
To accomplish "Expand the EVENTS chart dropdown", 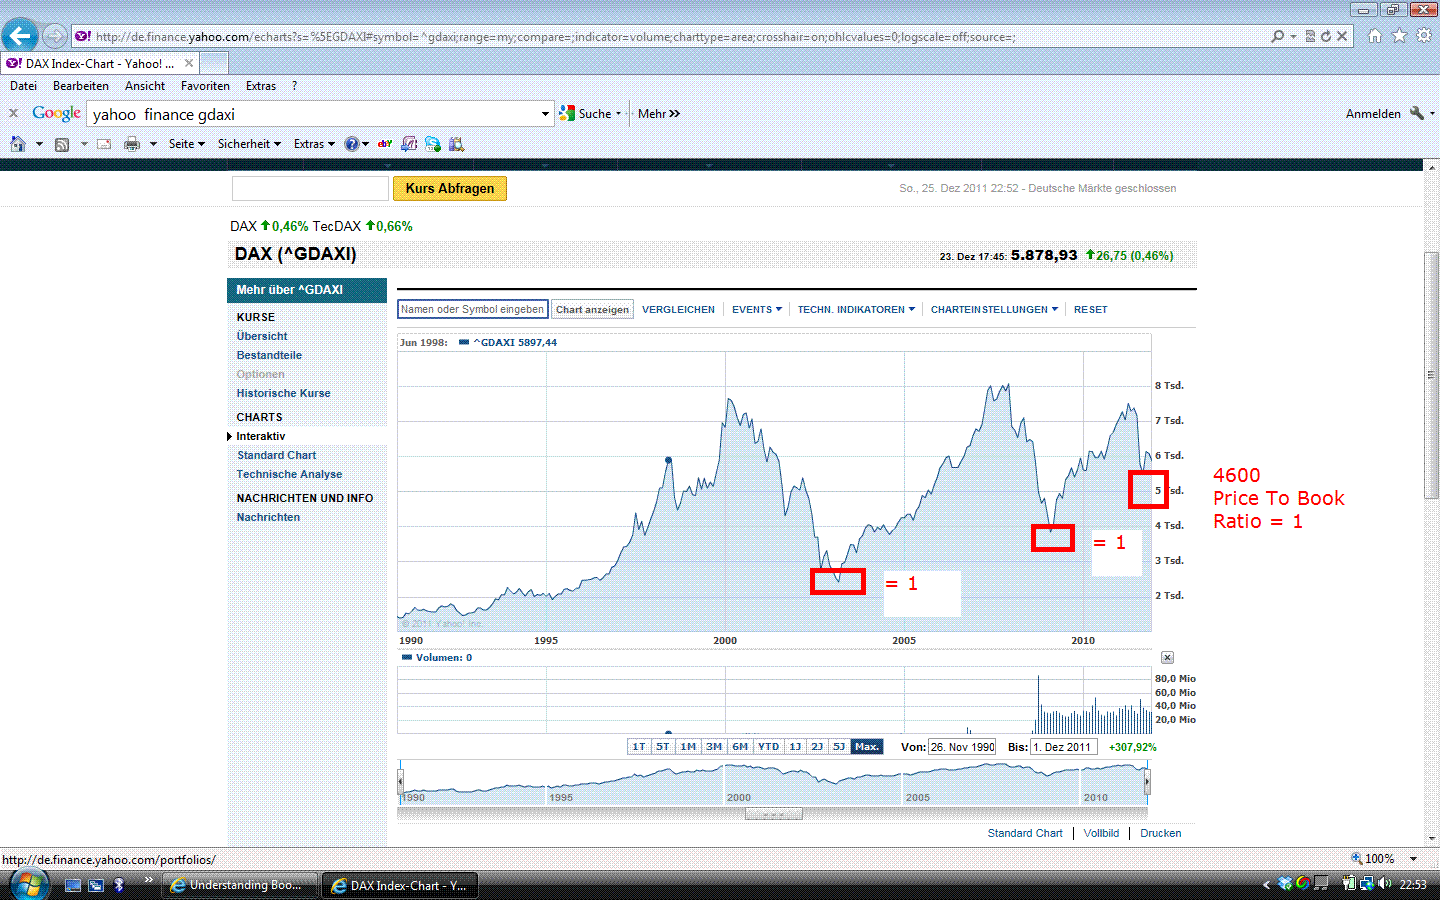I will click(x=757, y=310).
